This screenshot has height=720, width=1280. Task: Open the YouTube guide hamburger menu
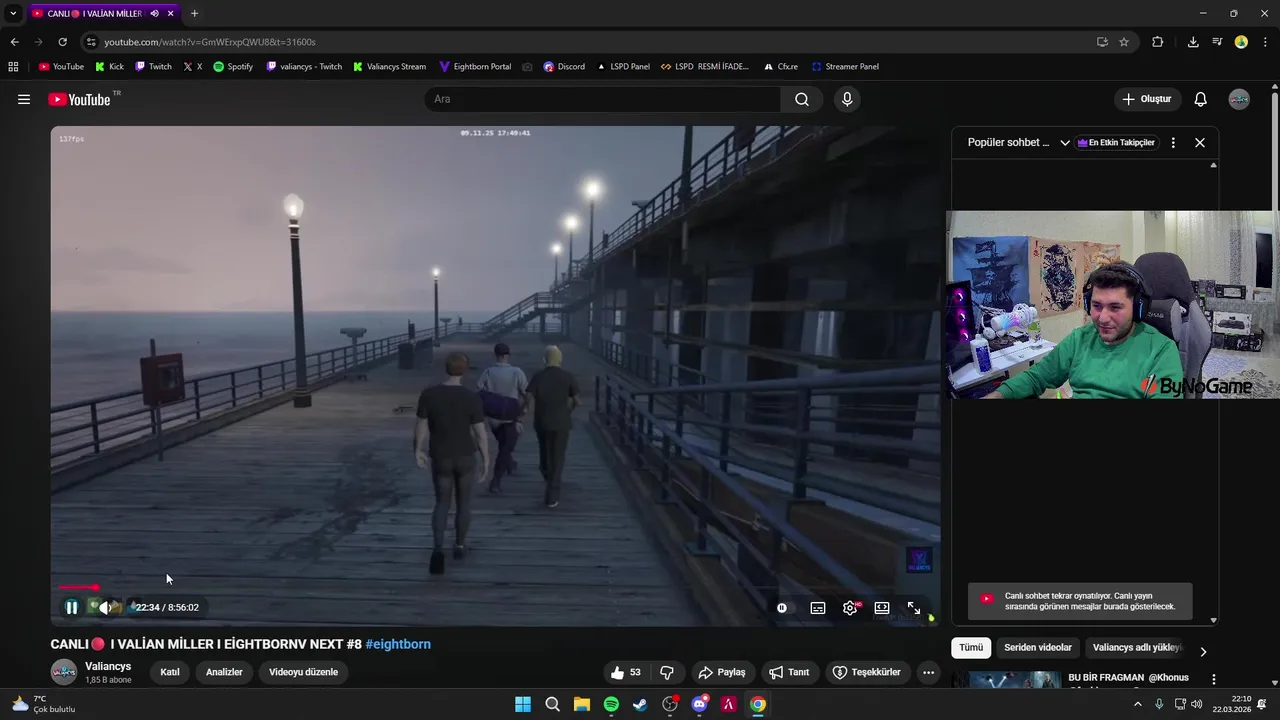pos(24,99)
